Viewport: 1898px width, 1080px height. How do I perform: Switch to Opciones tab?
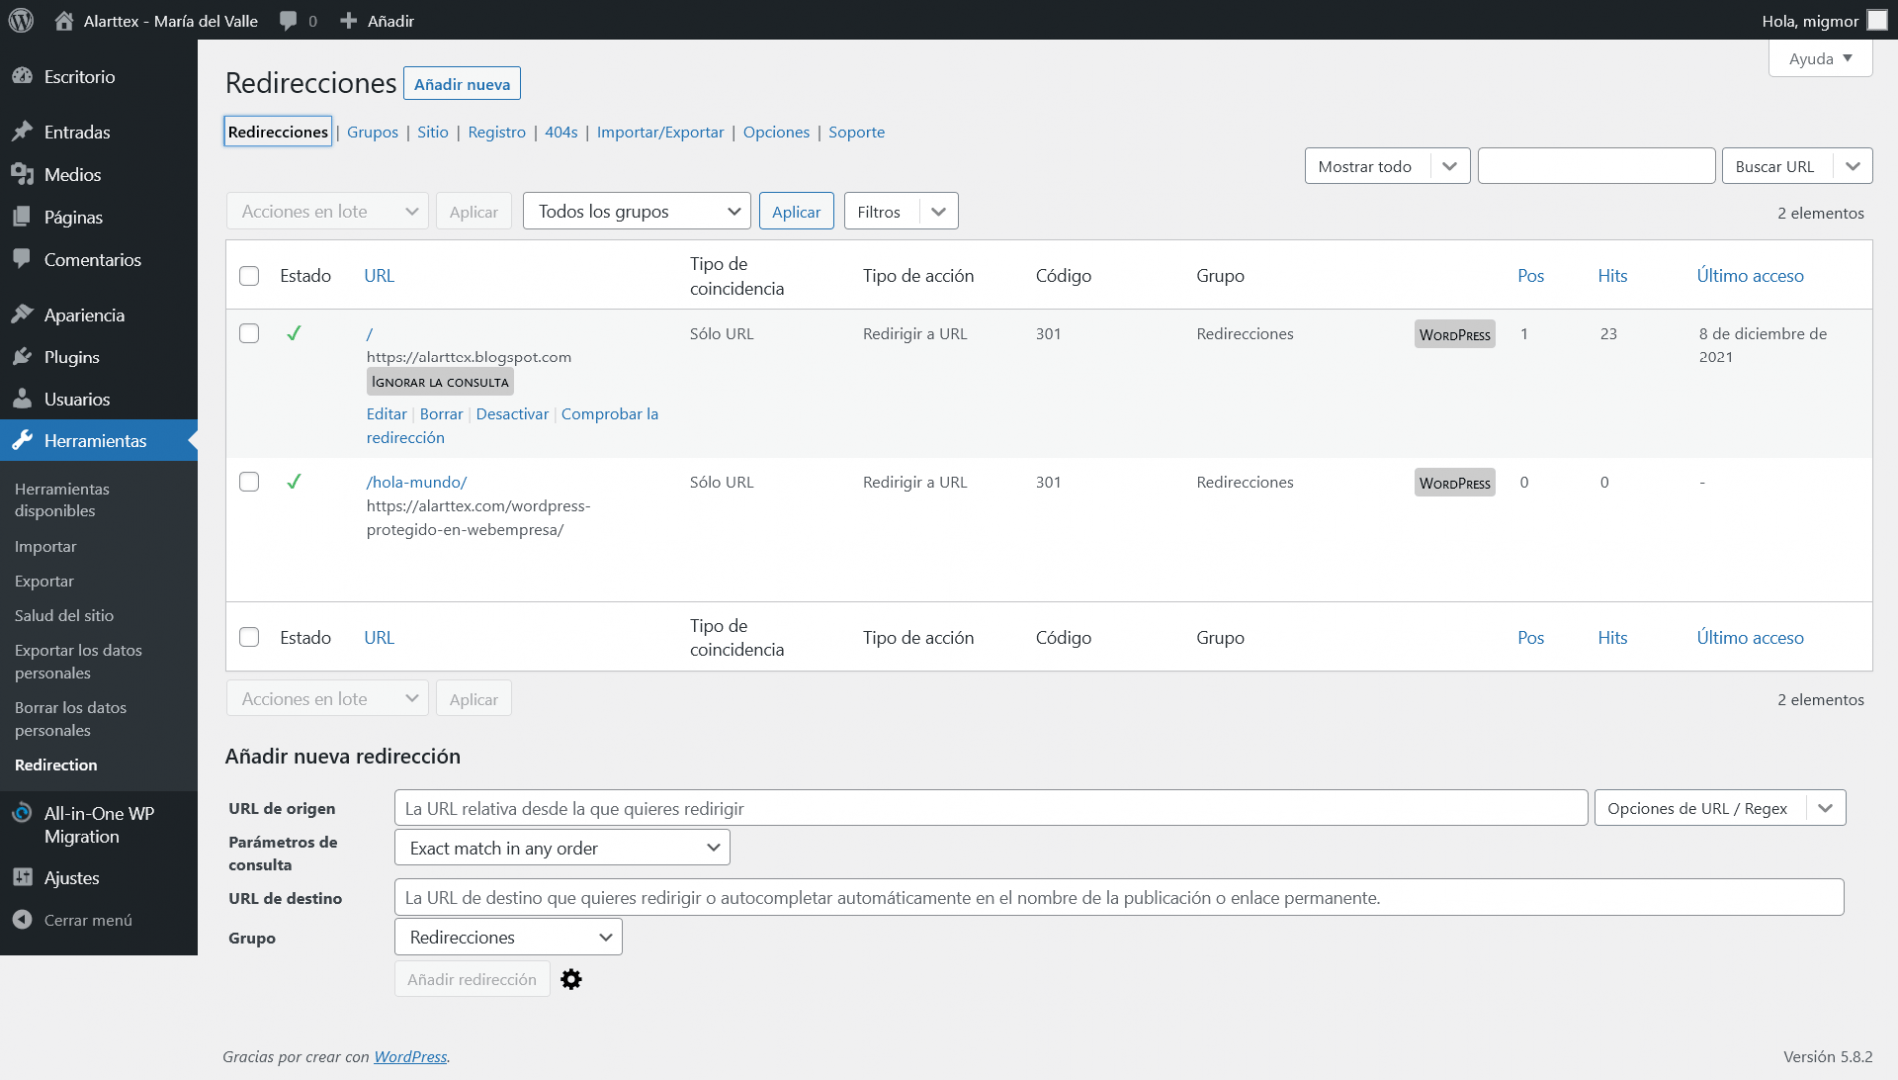point(776,132)
